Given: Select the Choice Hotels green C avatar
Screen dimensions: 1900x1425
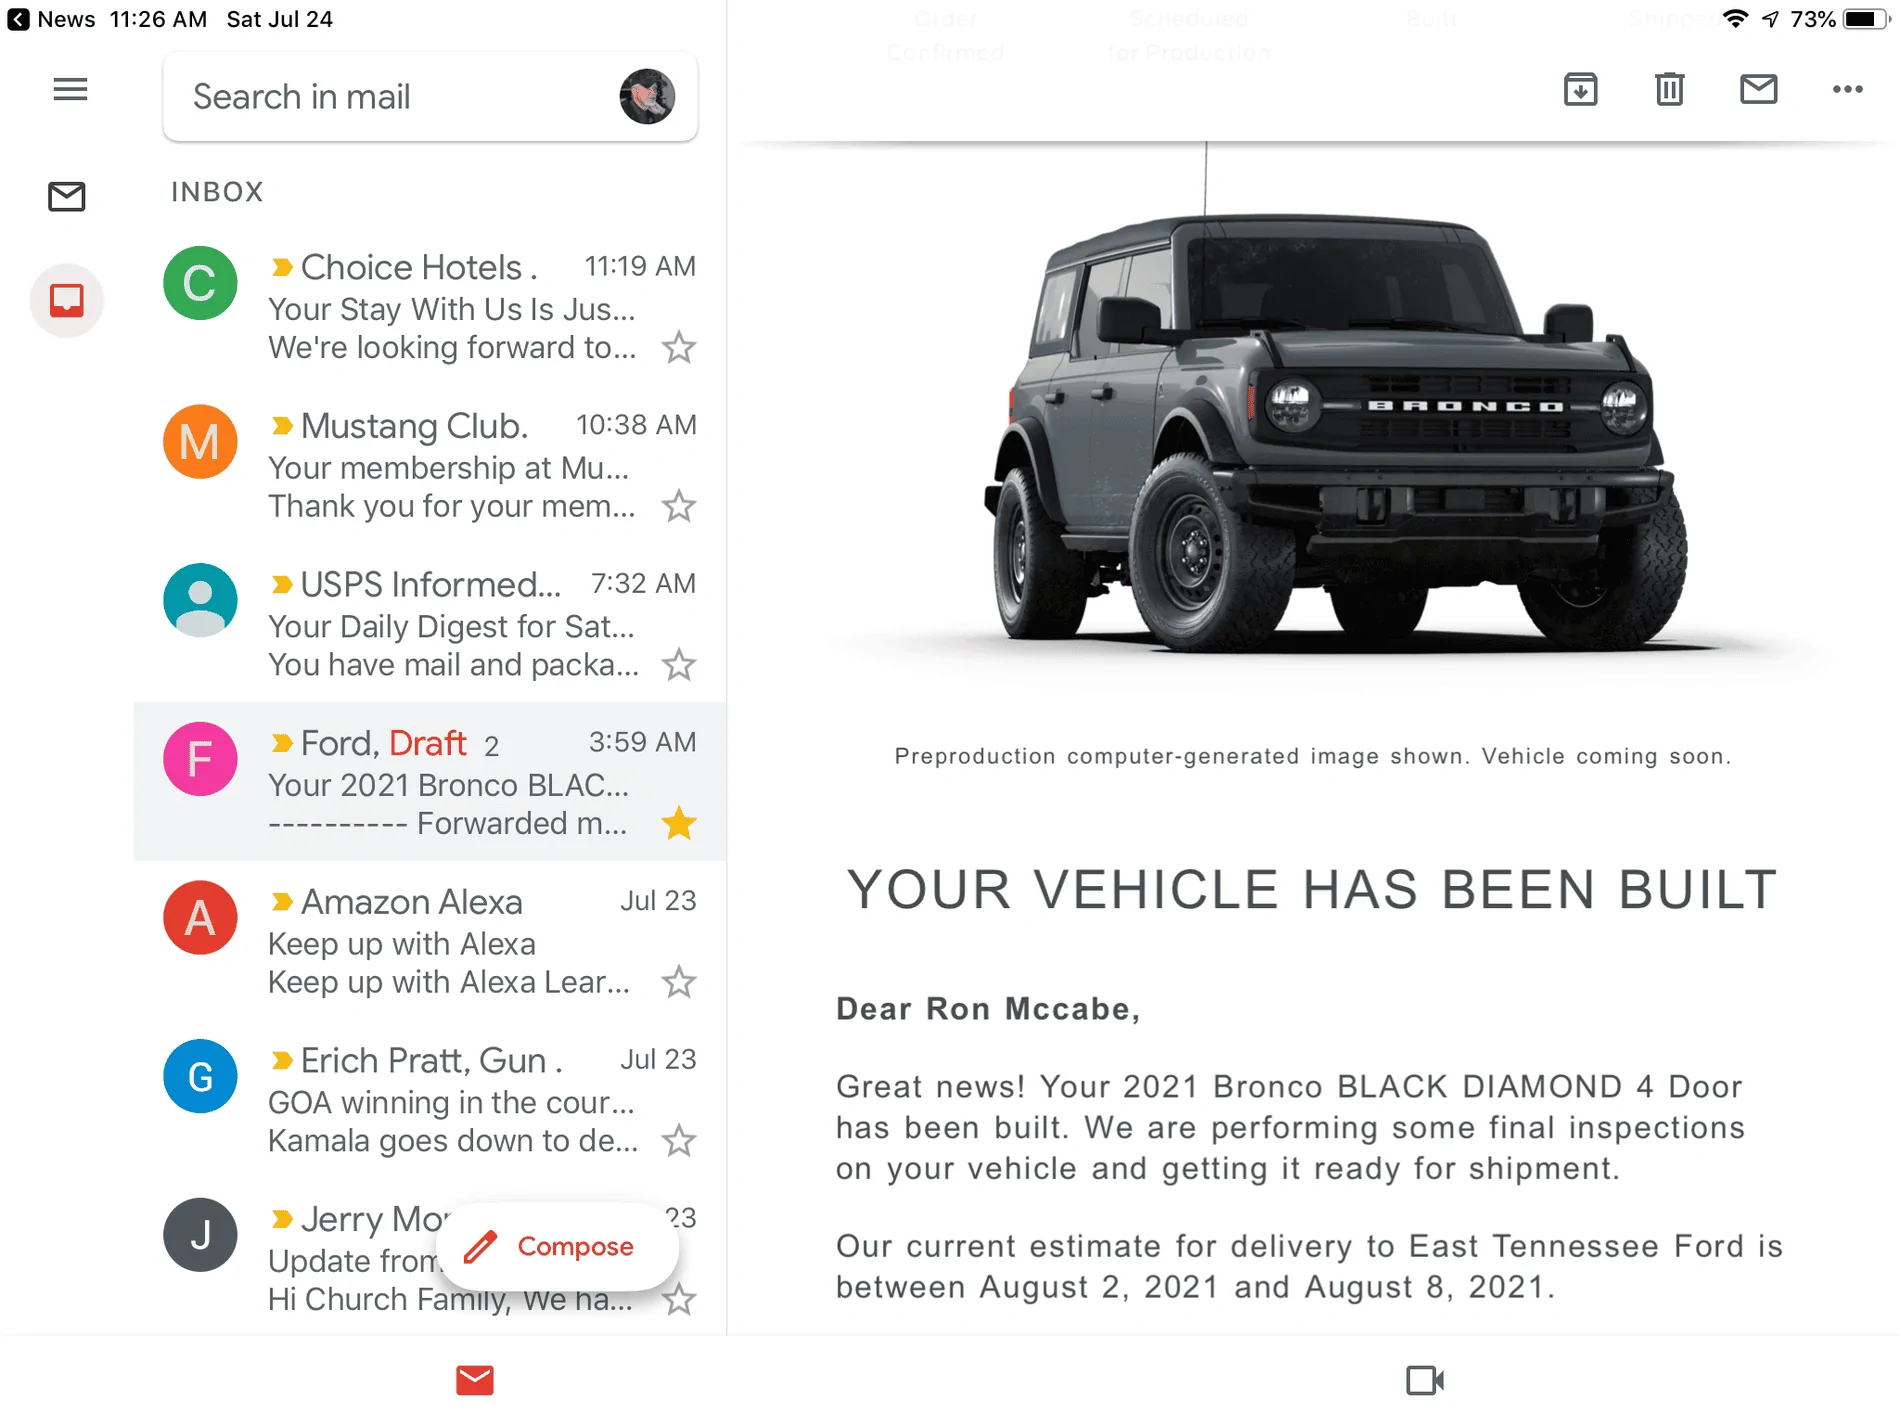Looking at the screenshot, I should click(x=200, y=283).
